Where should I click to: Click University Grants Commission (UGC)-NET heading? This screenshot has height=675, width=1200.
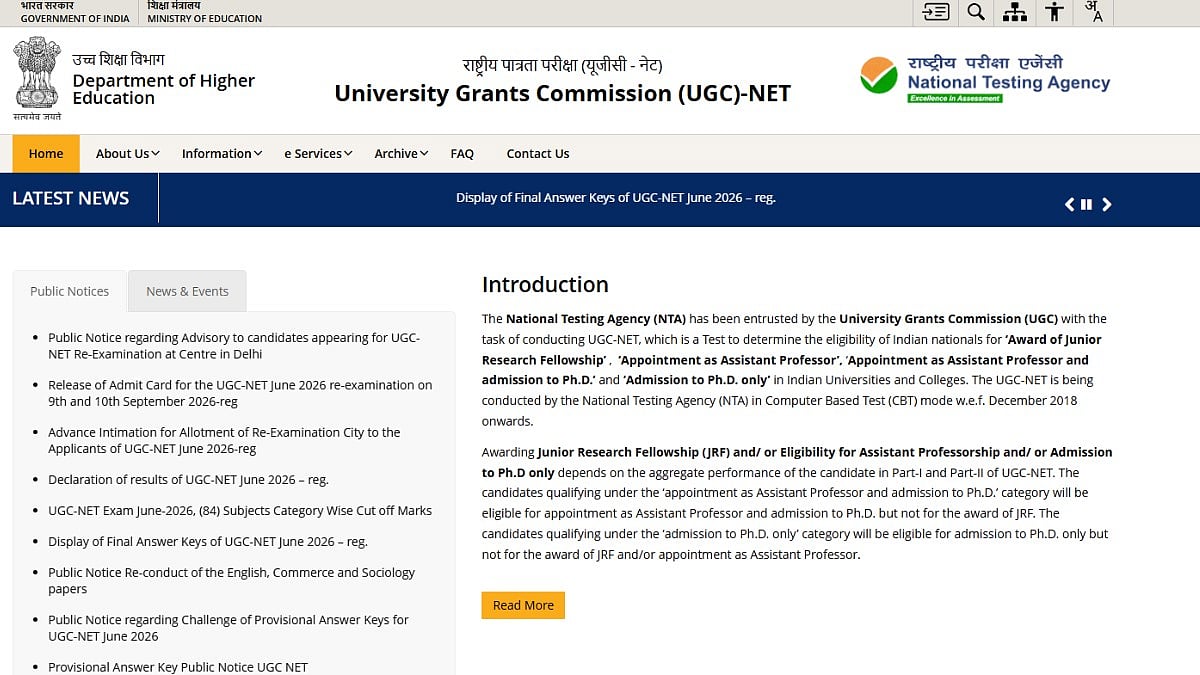click(x=563, y=93)
